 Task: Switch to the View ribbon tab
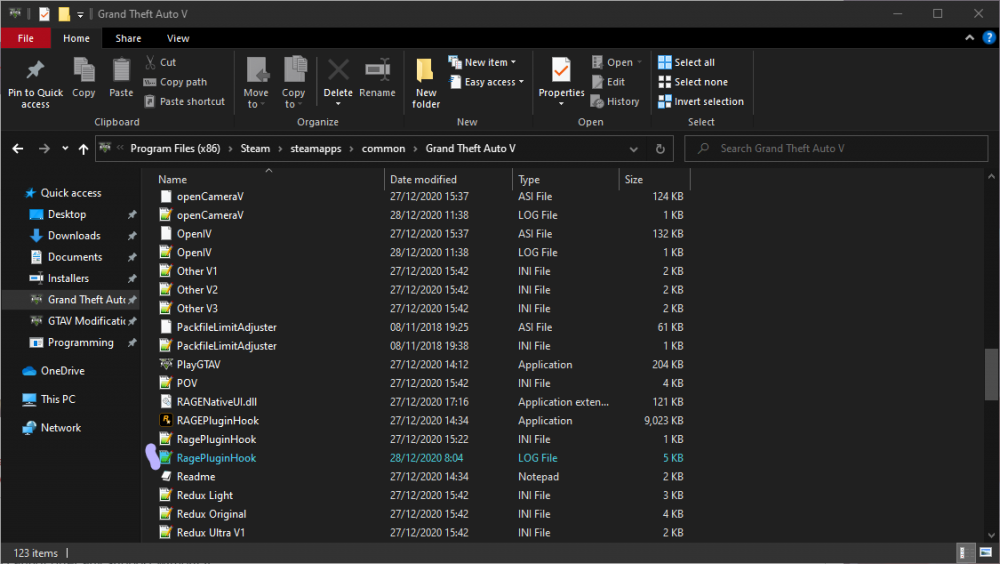(178, 38)
